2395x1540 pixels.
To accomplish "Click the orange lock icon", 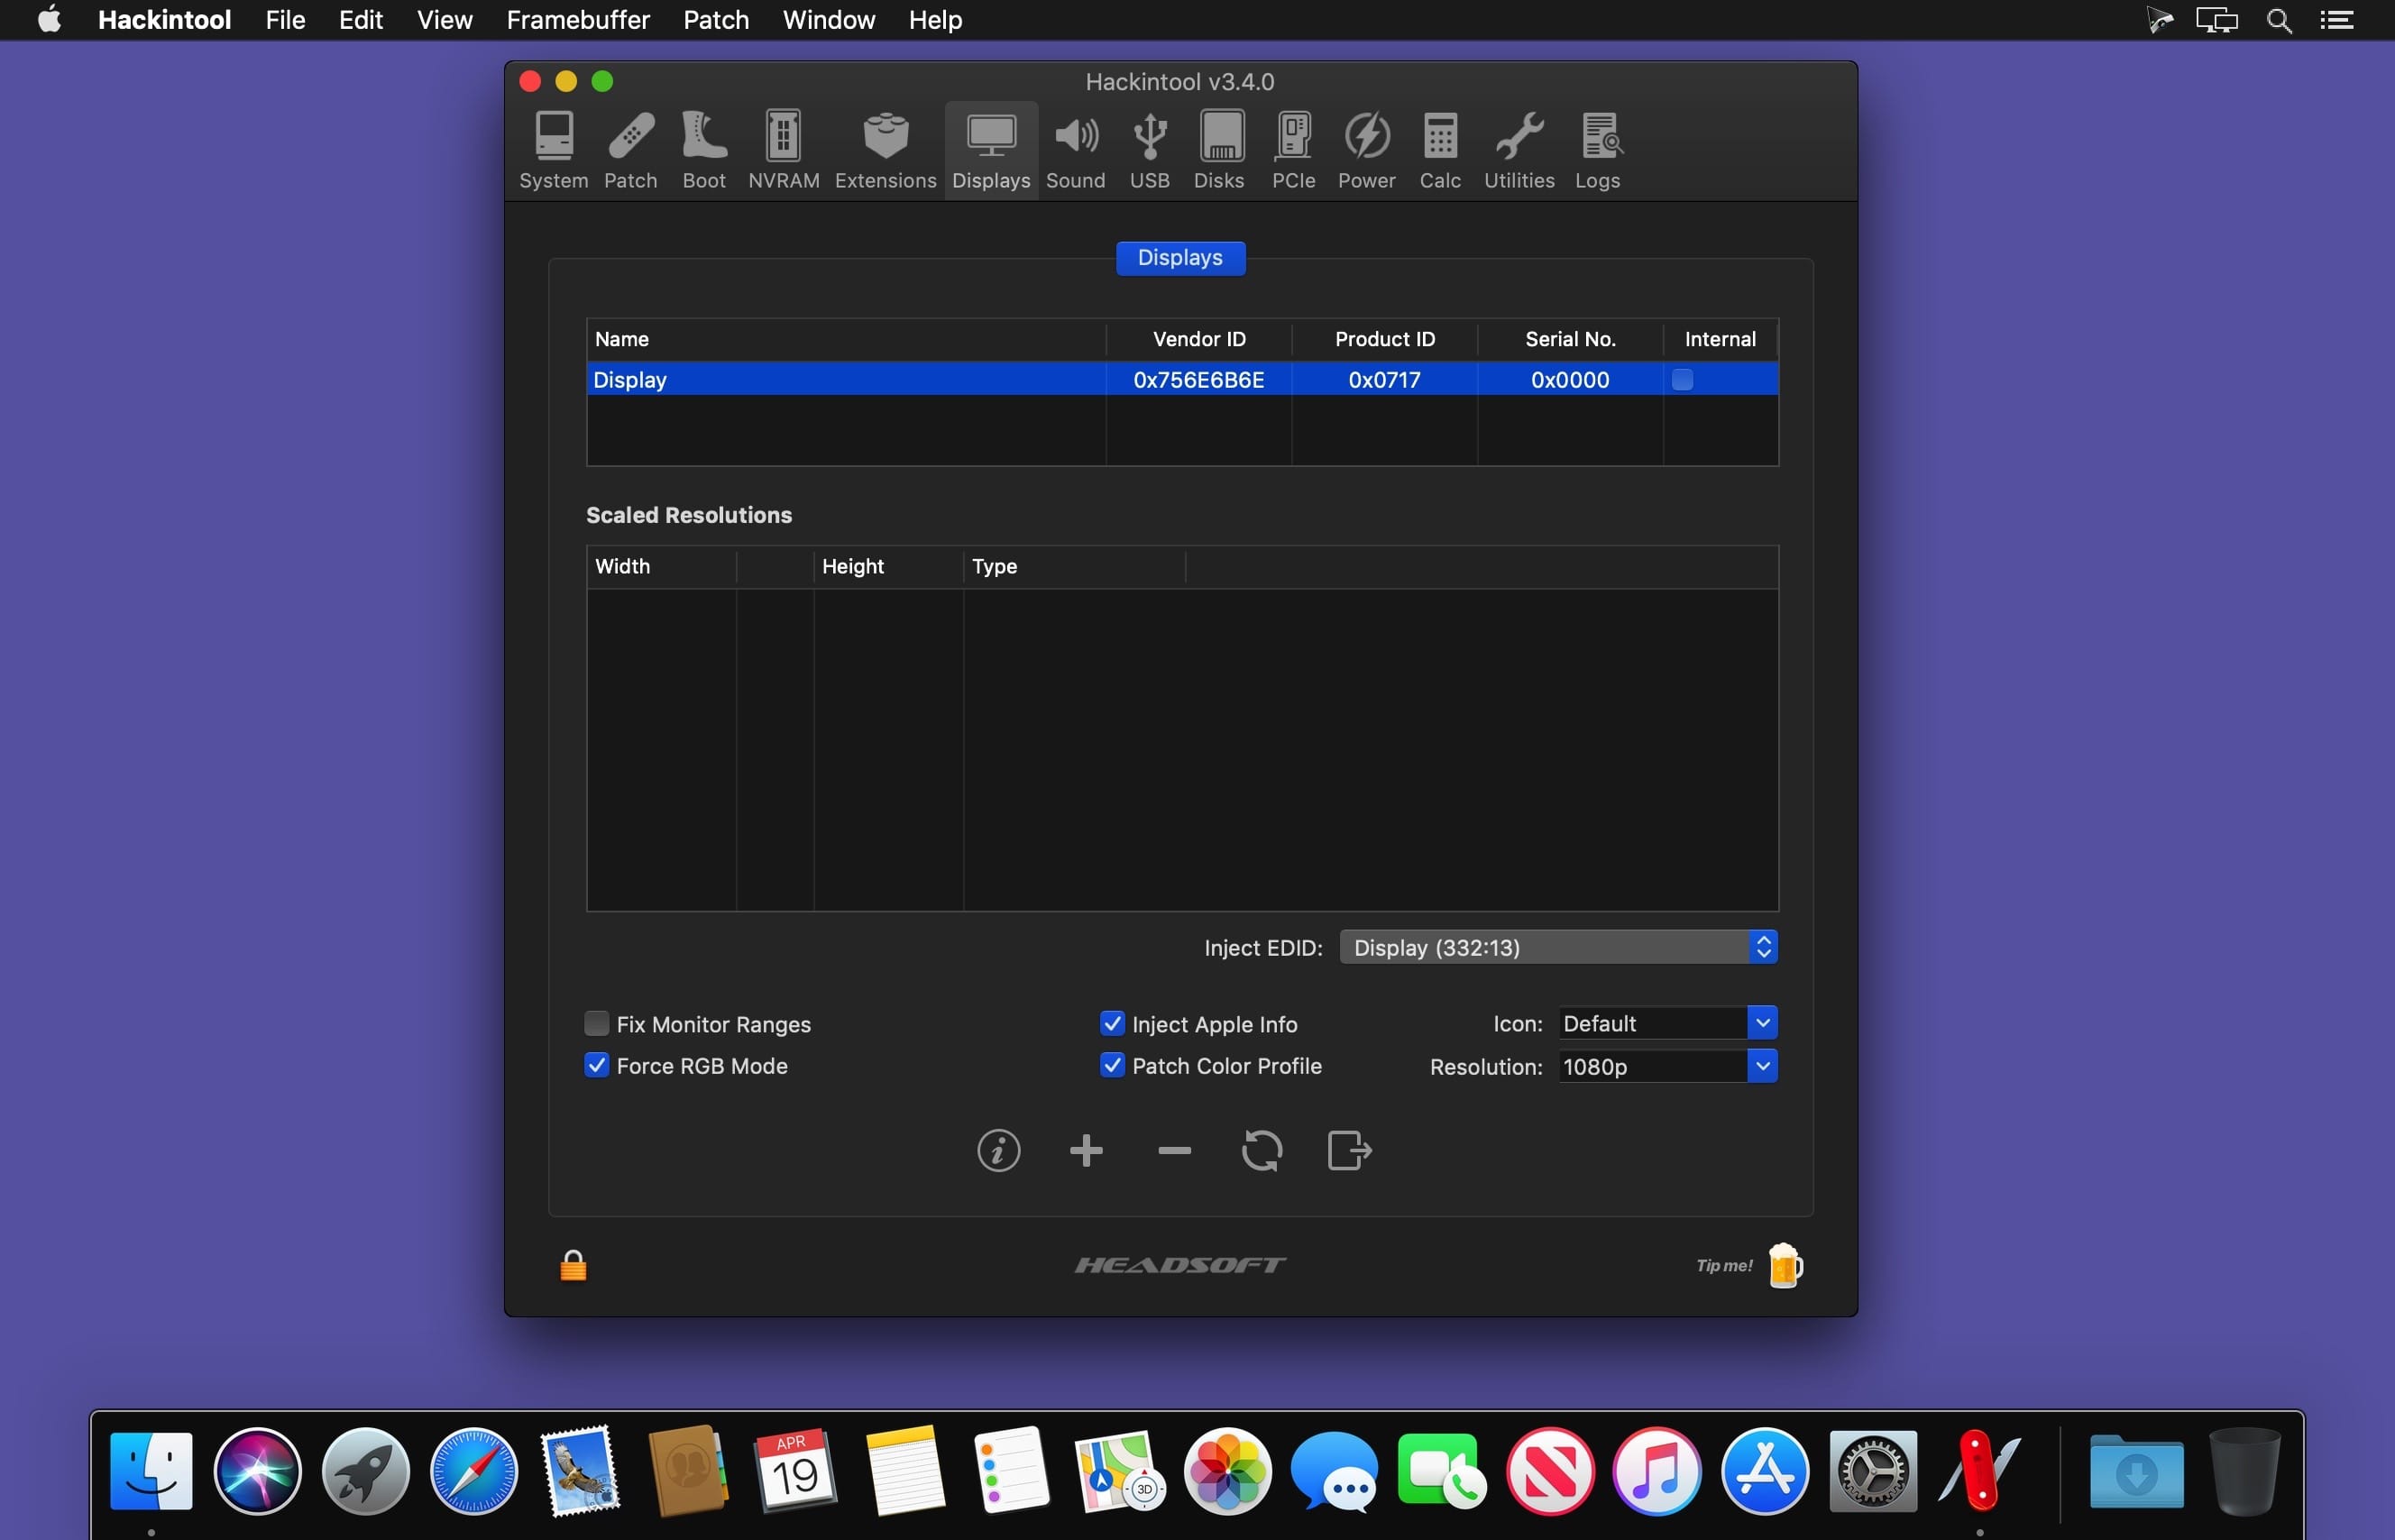I will 573,1266.
